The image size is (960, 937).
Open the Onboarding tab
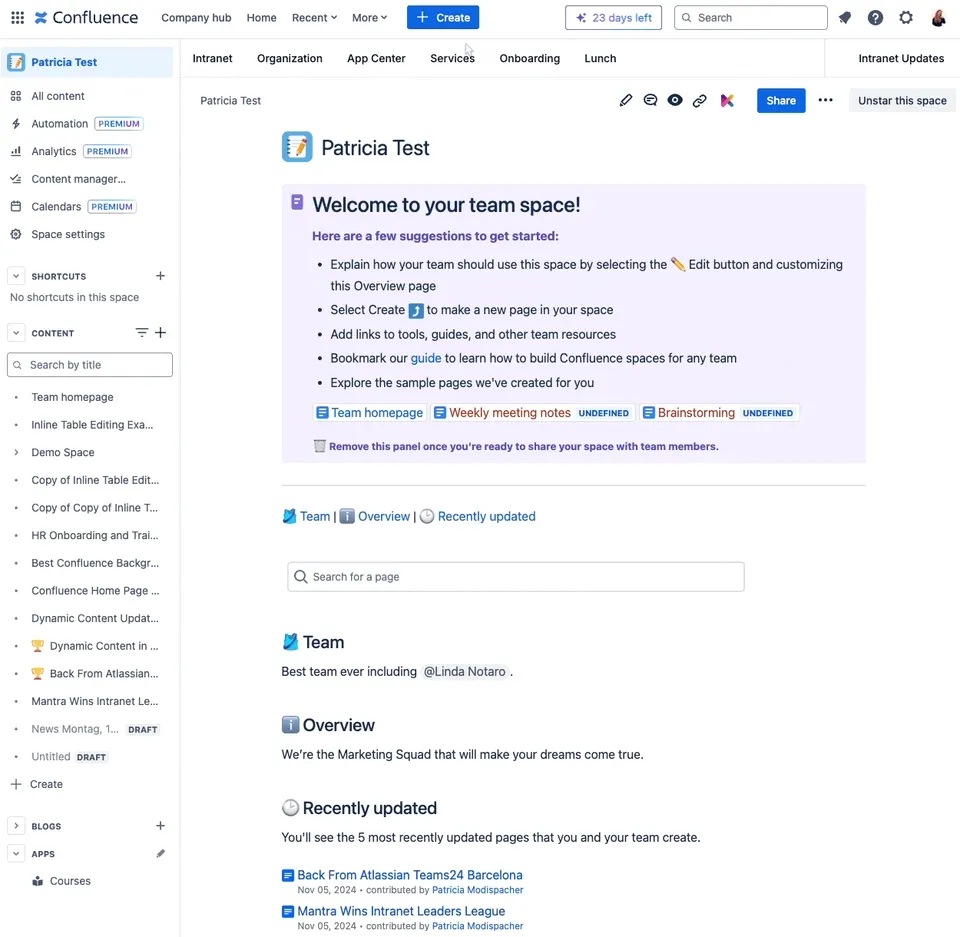click(530, 58)
